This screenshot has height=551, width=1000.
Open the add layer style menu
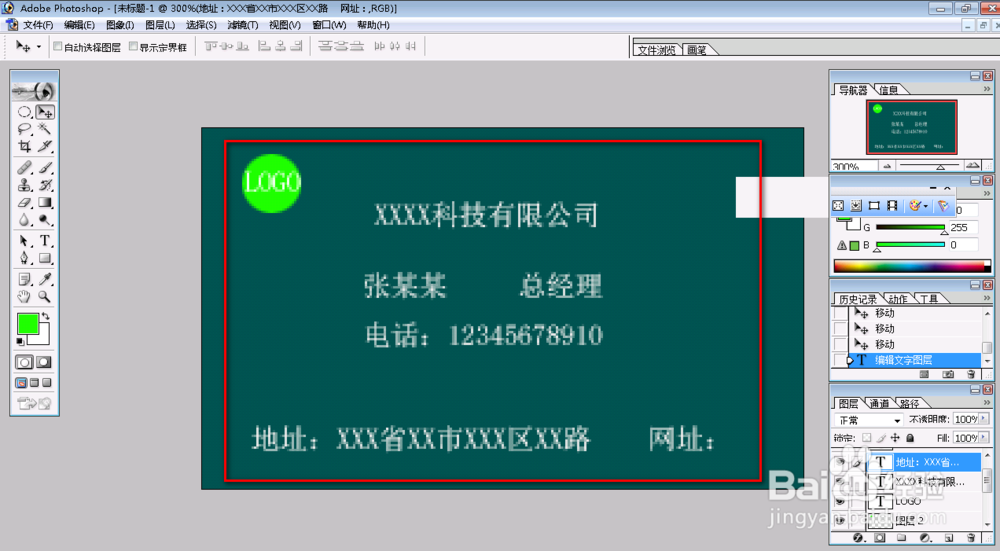[x=858, y=538]
